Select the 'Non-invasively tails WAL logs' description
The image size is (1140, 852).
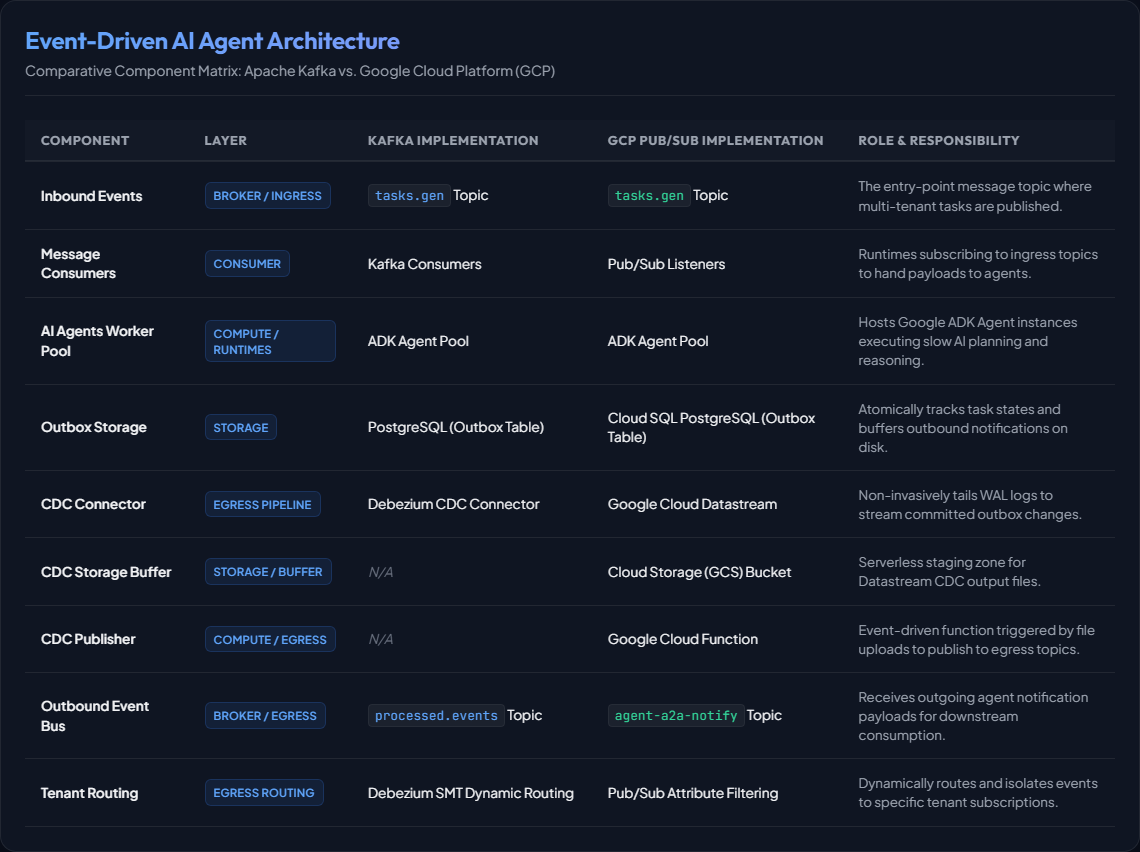pos(970,505)
